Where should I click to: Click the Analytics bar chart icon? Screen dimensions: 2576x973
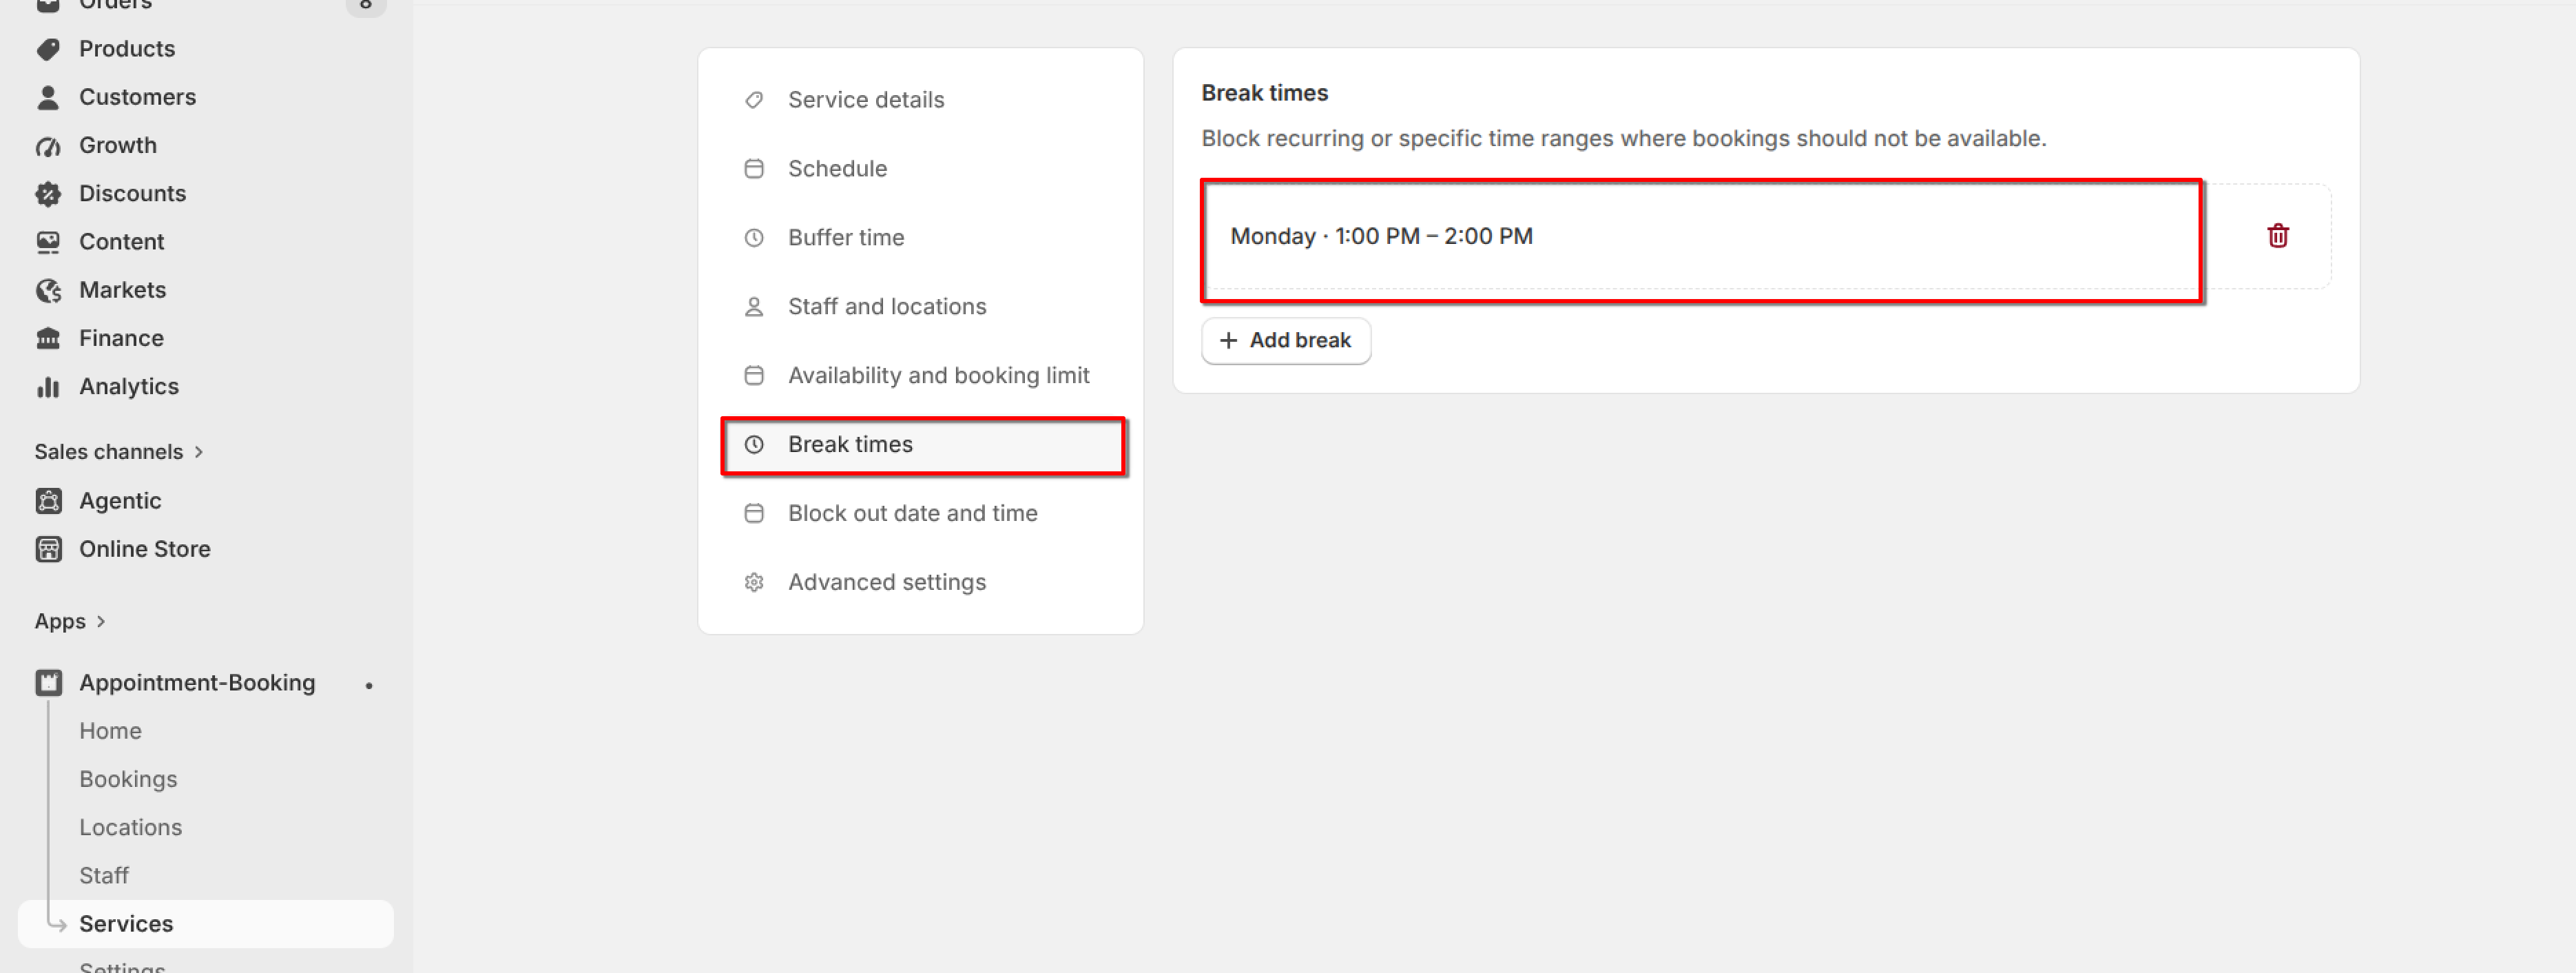(48, 387)
